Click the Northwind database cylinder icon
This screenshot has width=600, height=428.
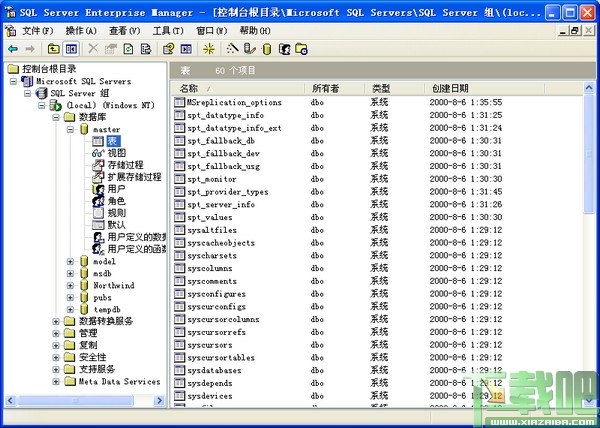coord(84,285)
